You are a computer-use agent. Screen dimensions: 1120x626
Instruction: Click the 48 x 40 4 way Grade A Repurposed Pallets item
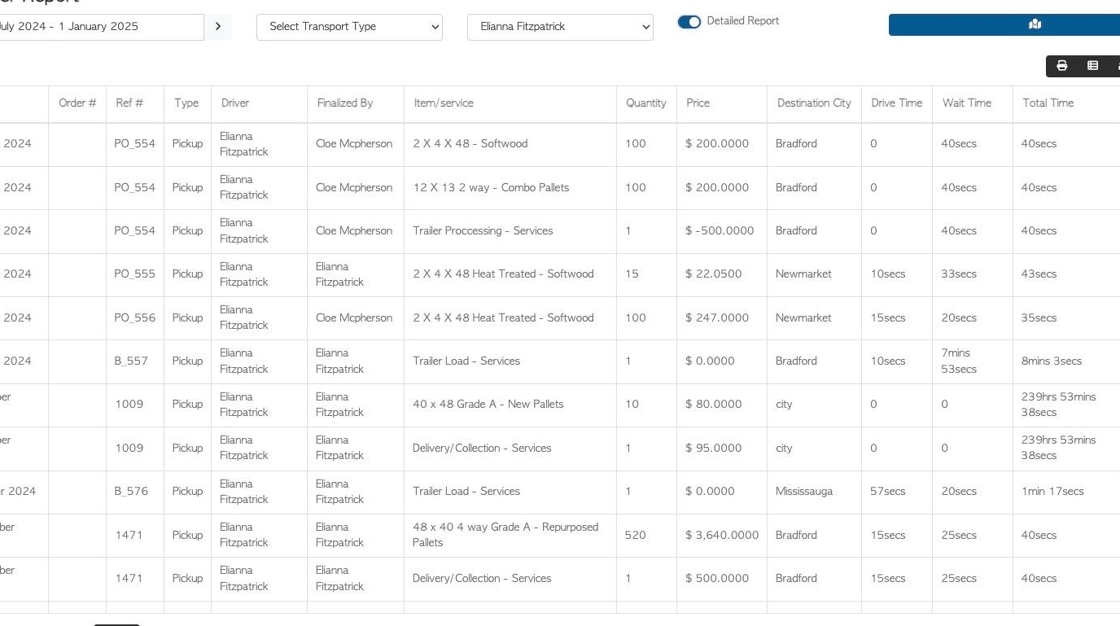[505, 535]
